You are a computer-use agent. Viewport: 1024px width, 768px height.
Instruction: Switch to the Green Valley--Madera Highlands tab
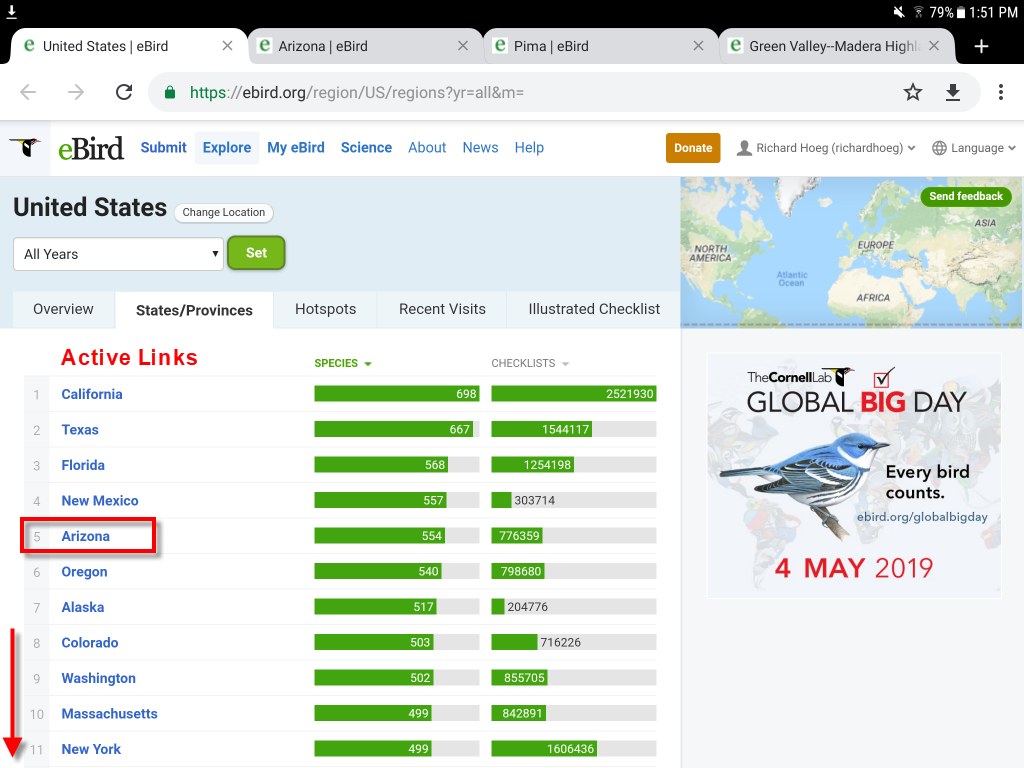tap(837, 46)
